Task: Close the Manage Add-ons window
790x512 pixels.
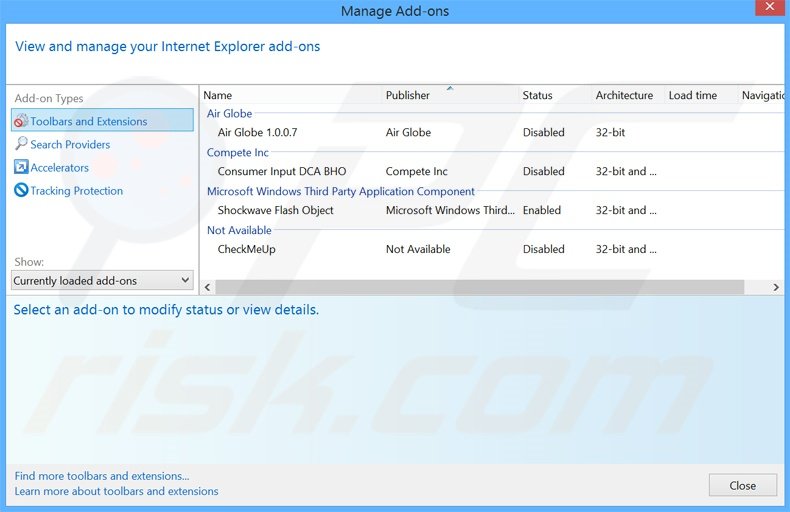Action: [769, 7]
